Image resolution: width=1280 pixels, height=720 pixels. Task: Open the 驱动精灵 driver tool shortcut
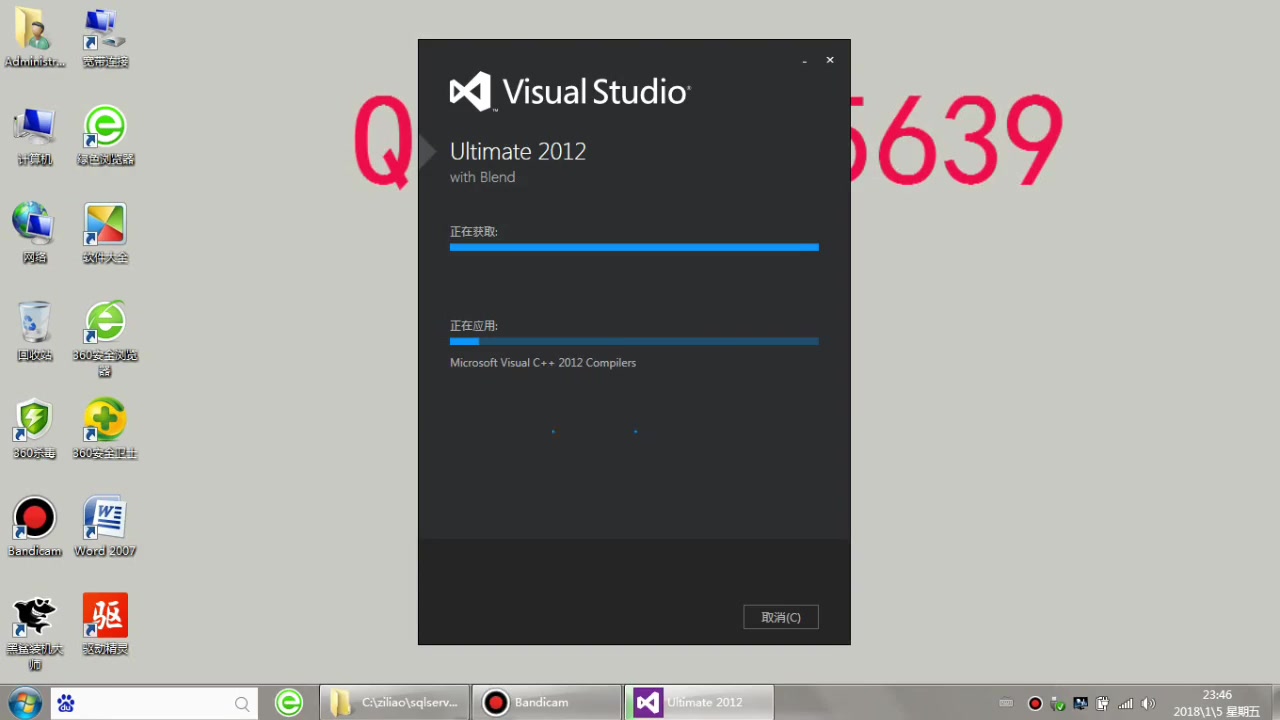pos(105,624)
